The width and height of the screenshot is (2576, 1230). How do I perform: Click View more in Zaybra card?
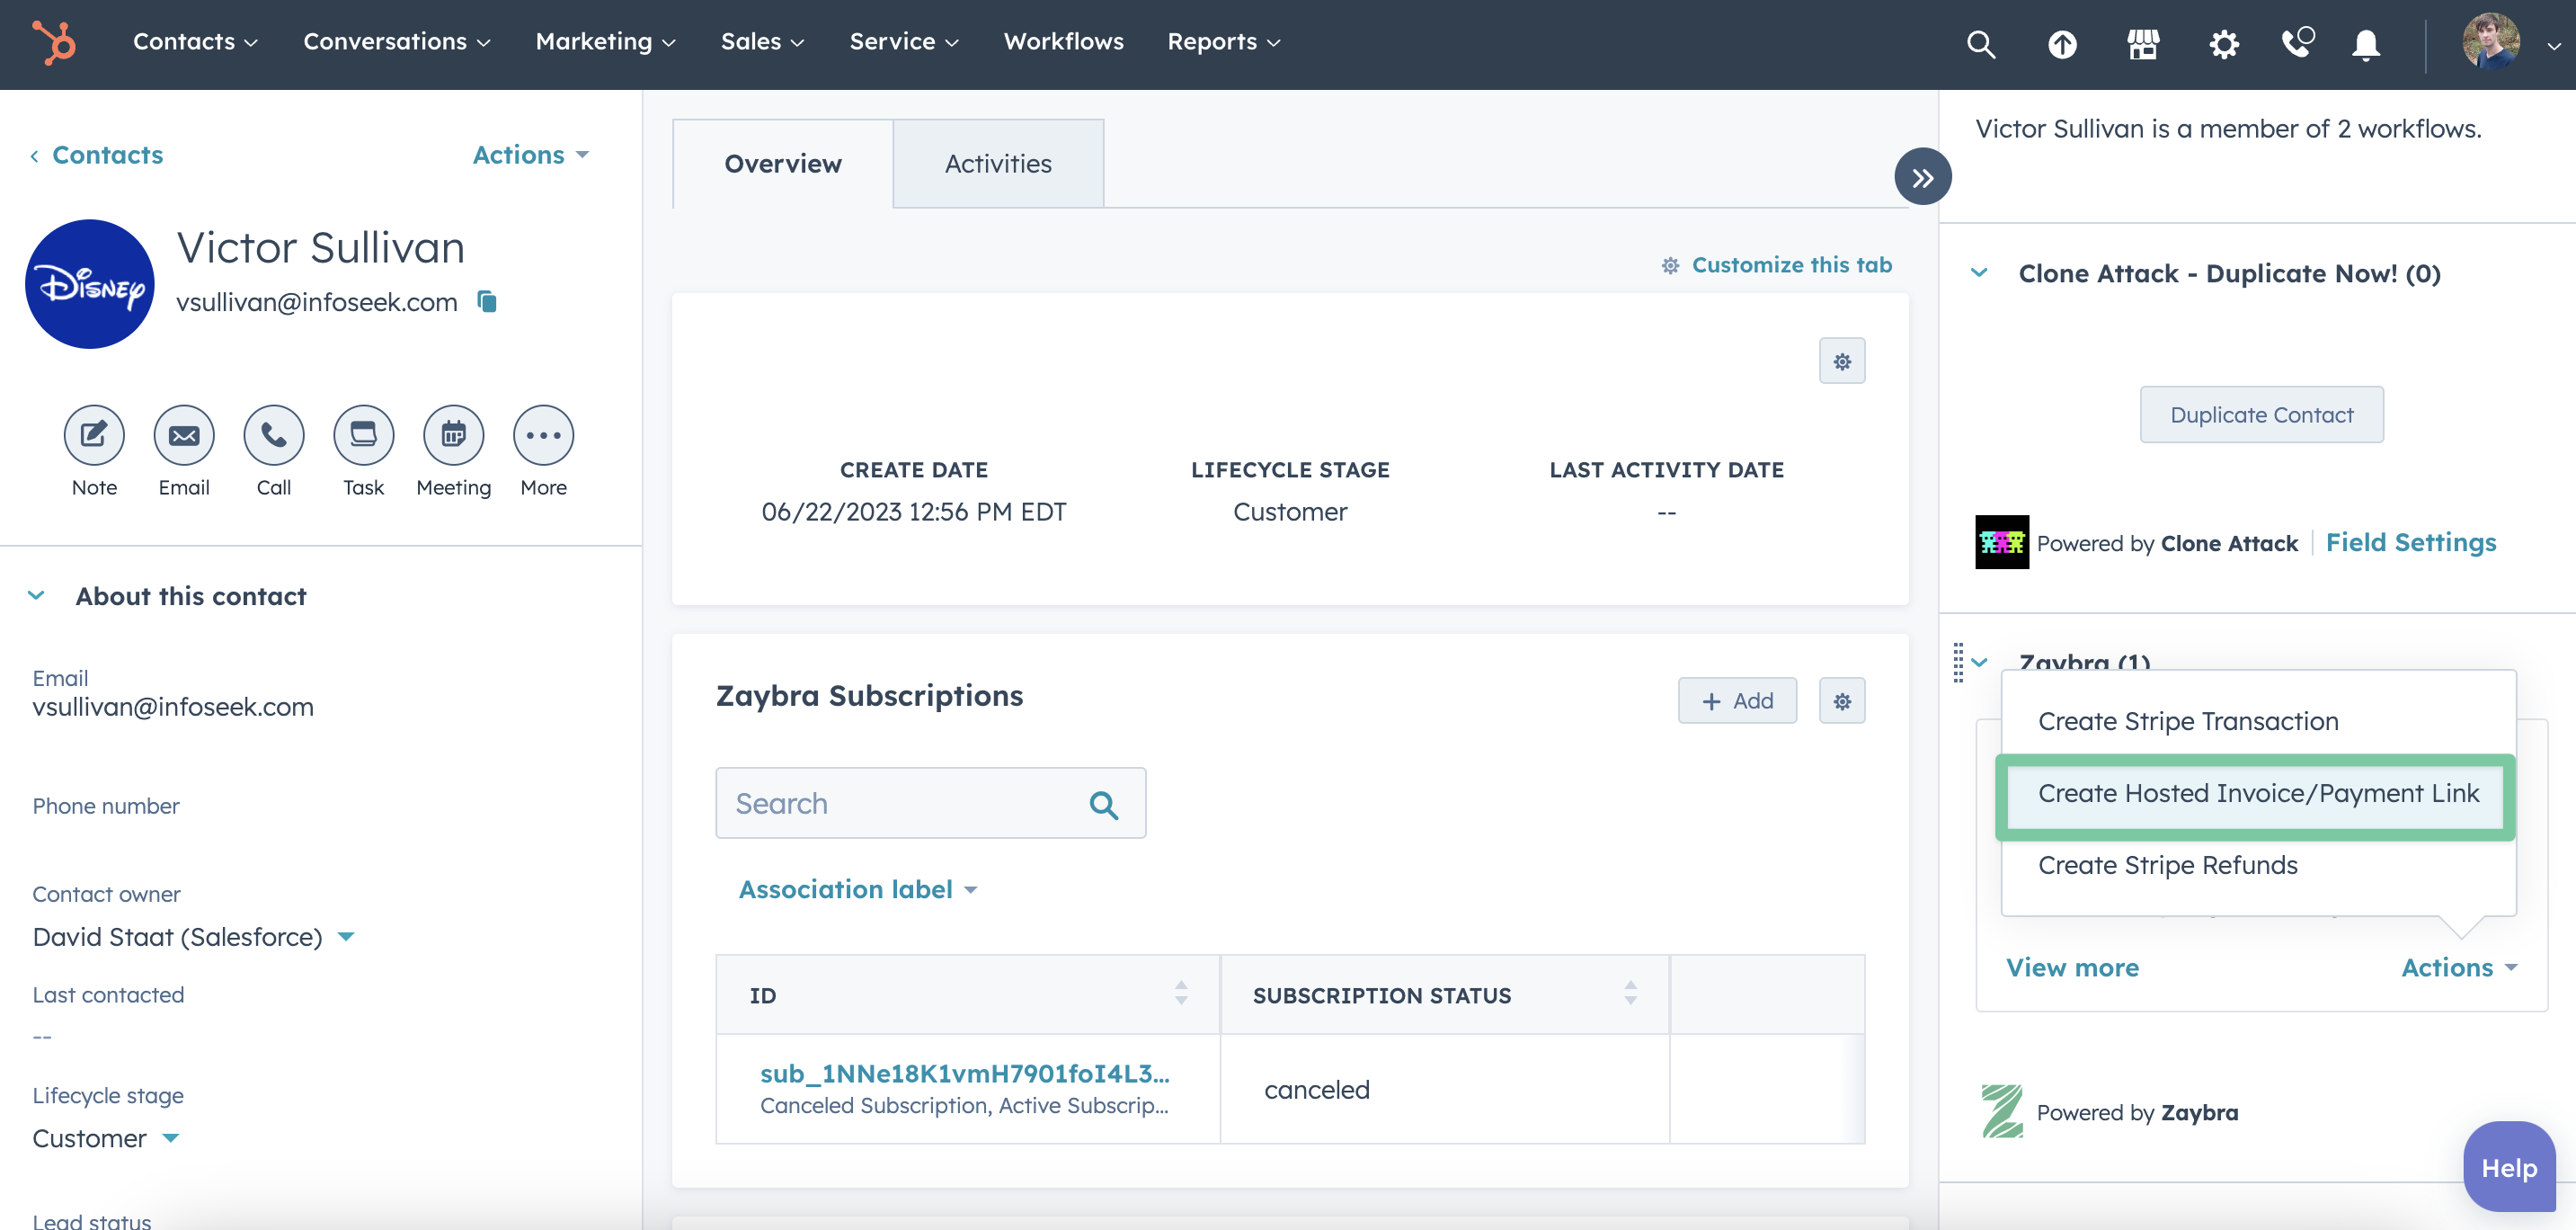click(x=2072, y=967)
